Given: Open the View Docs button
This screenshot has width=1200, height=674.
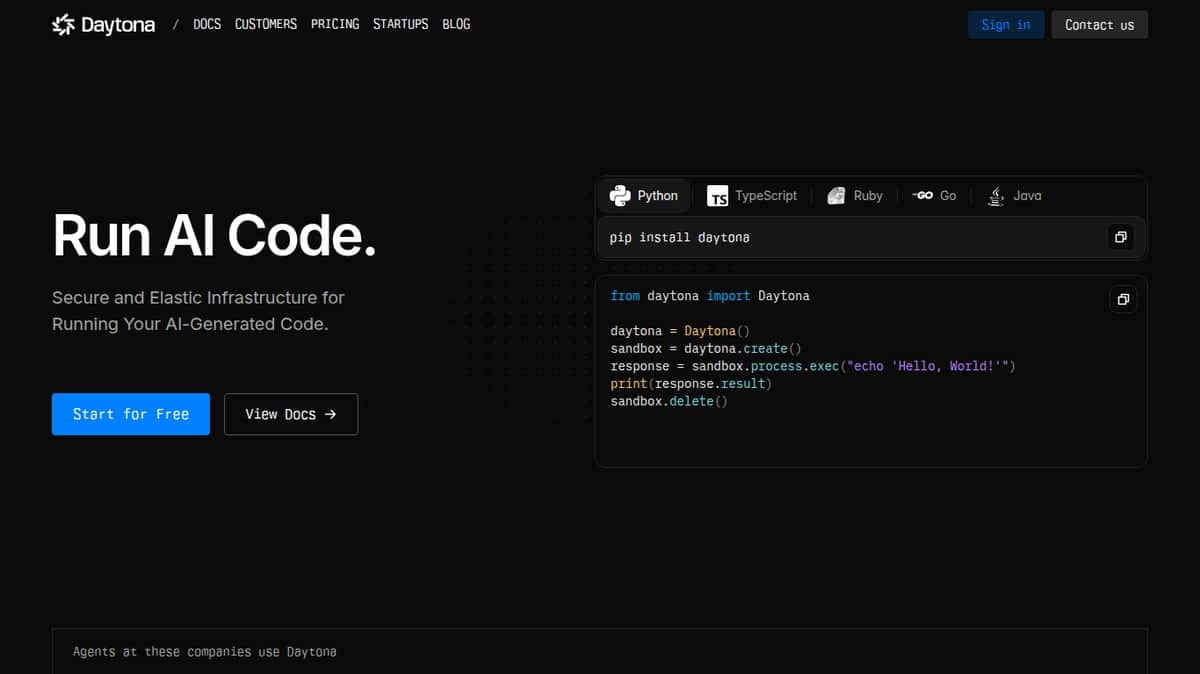Looking at the screenshot, I should (x=291, y=414).
